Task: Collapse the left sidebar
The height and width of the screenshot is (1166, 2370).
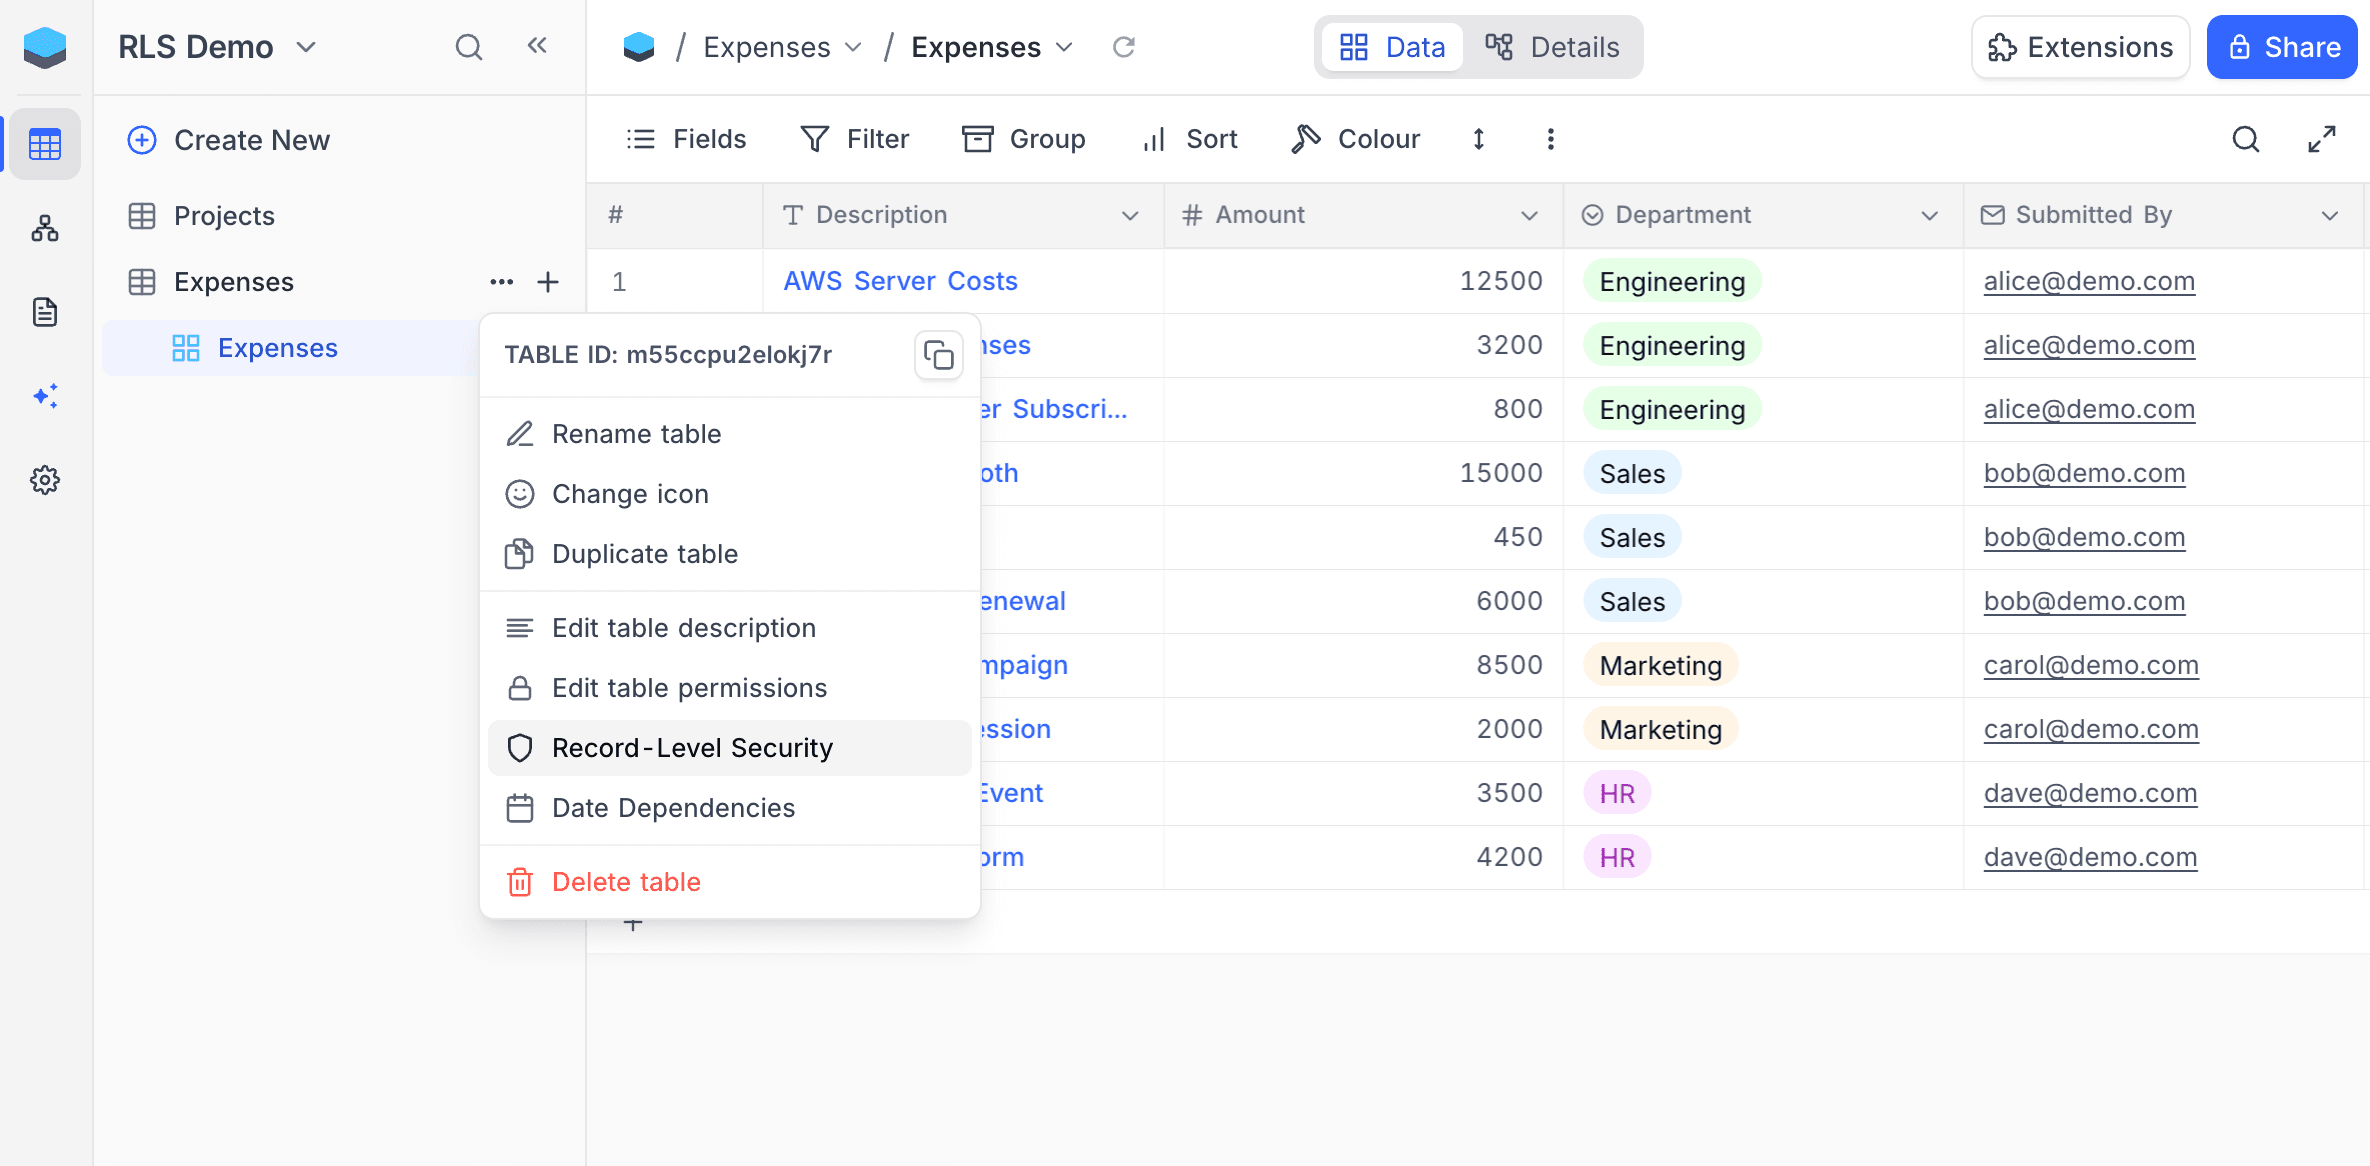Action: pyautogui.click(x=538, y=45)
